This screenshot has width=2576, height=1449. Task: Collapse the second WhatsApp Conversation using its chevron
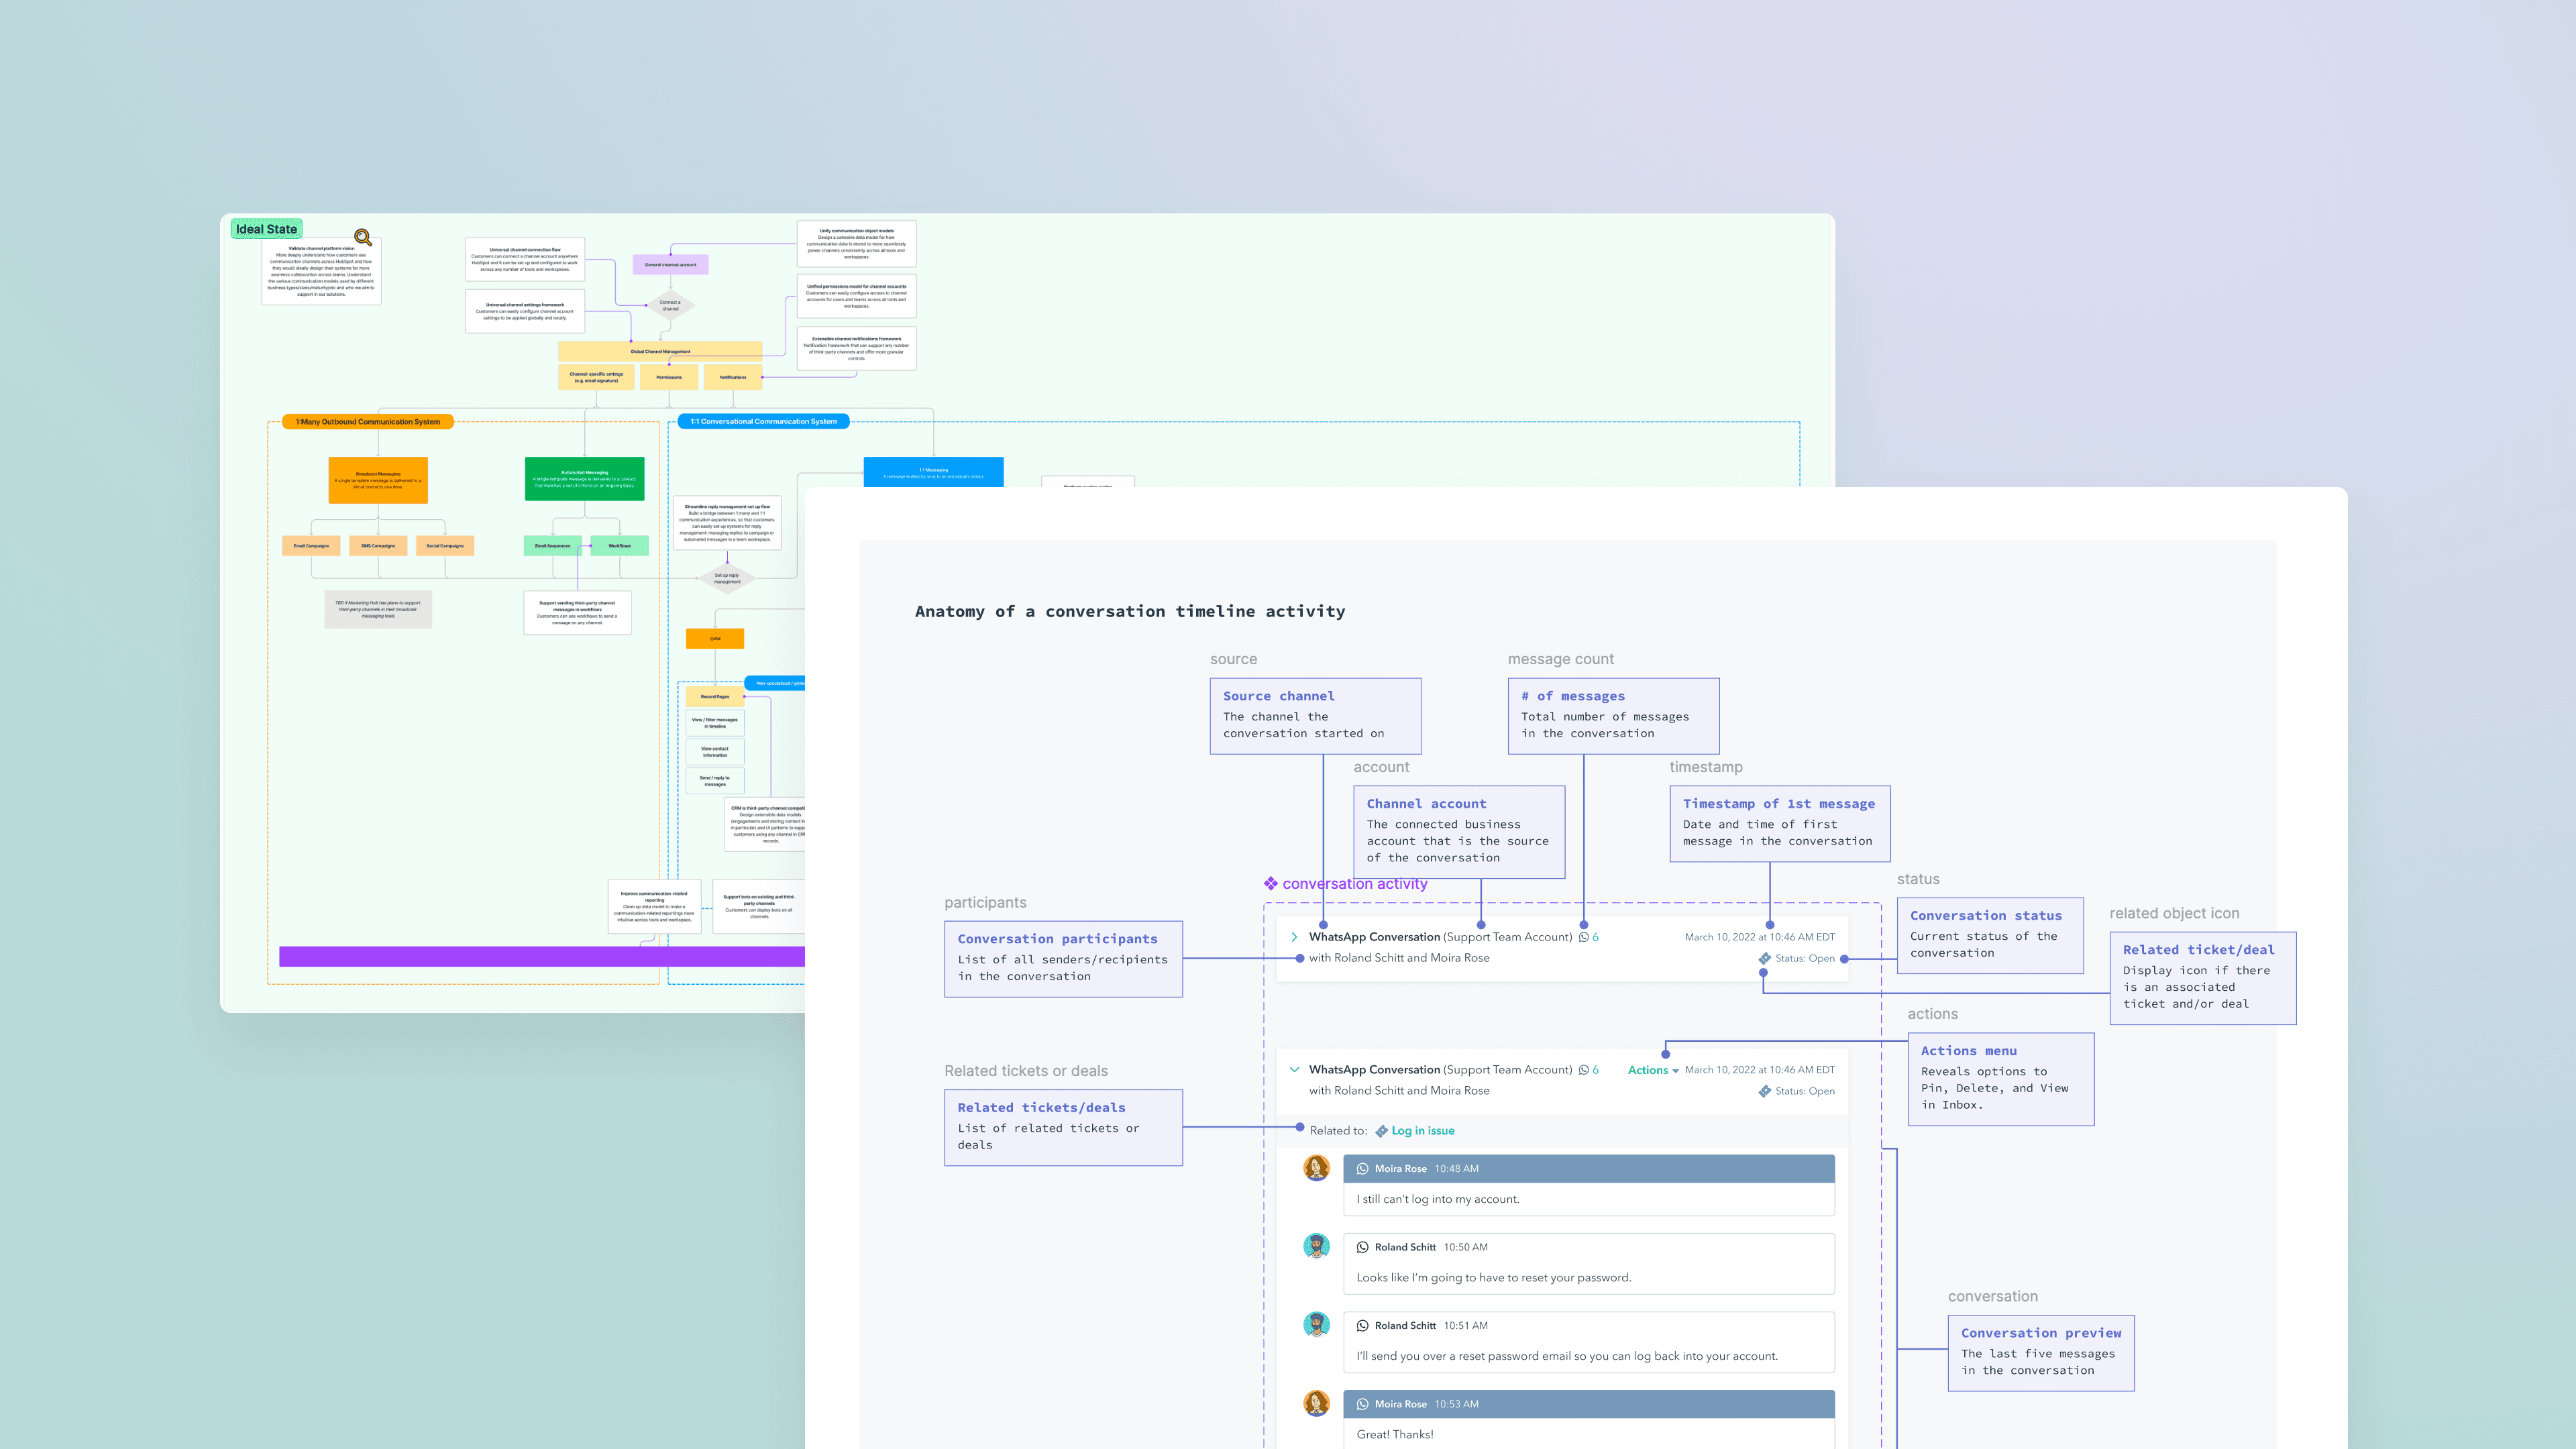pos(1294,1069)
